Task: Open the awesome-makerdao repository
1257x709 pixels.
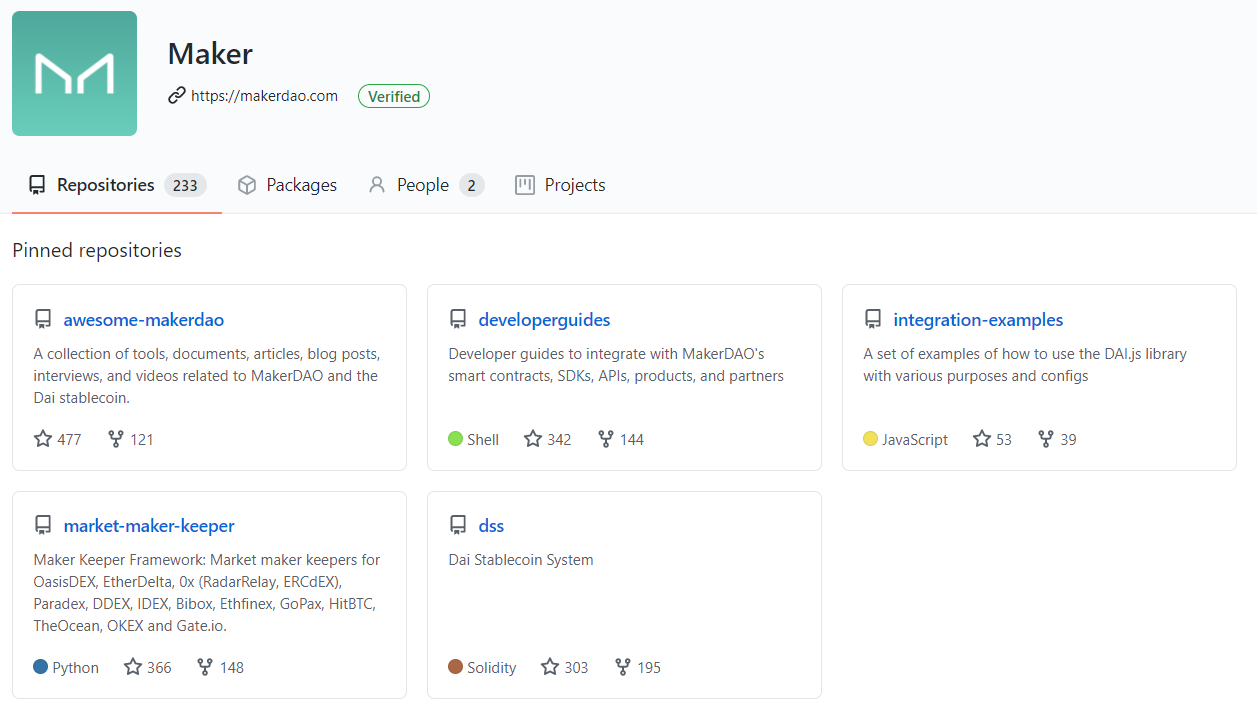Action: click(143, 320)
